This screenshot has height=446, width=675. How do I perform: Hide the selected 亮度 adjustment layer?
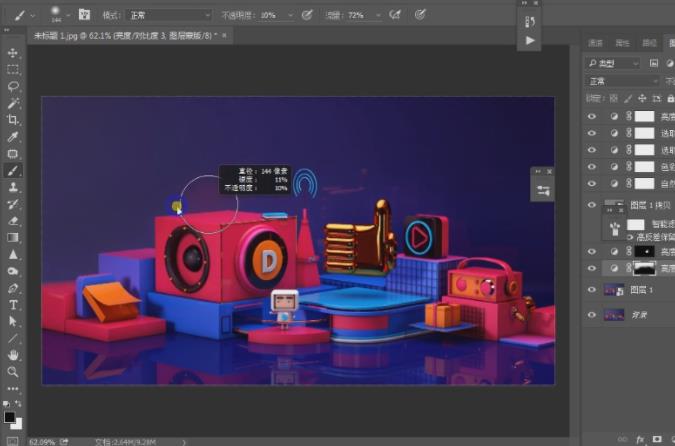(592, 268)
